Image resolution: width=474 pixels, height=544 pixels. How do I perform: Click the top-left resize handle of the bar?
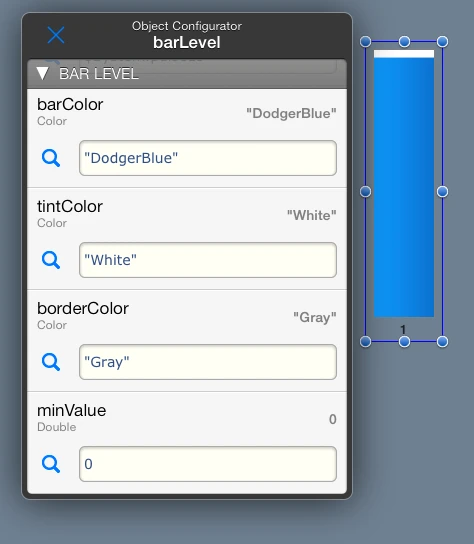[365, 42]
